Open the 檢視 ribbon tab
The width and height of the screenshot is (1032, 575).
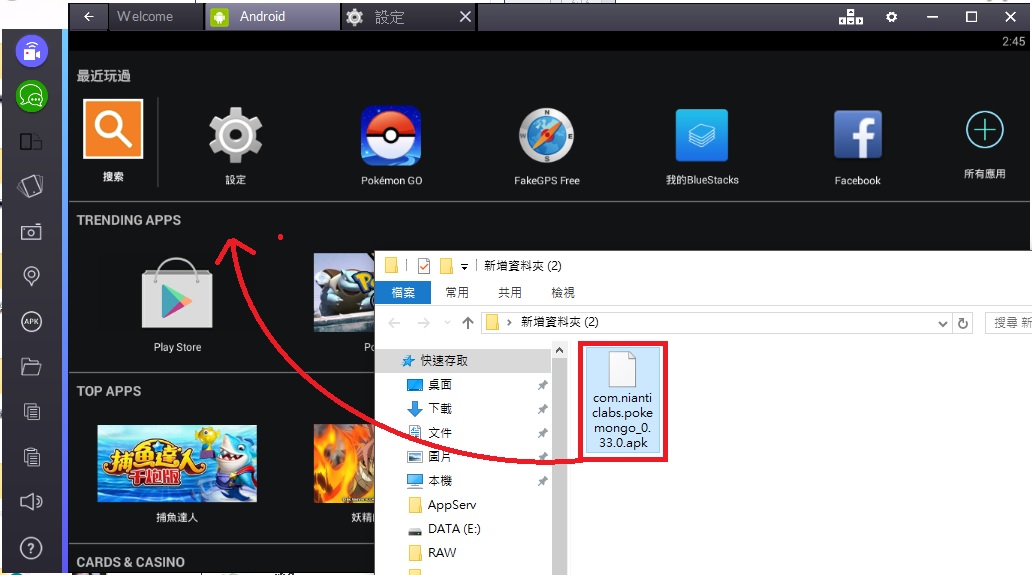pos(563,293)
